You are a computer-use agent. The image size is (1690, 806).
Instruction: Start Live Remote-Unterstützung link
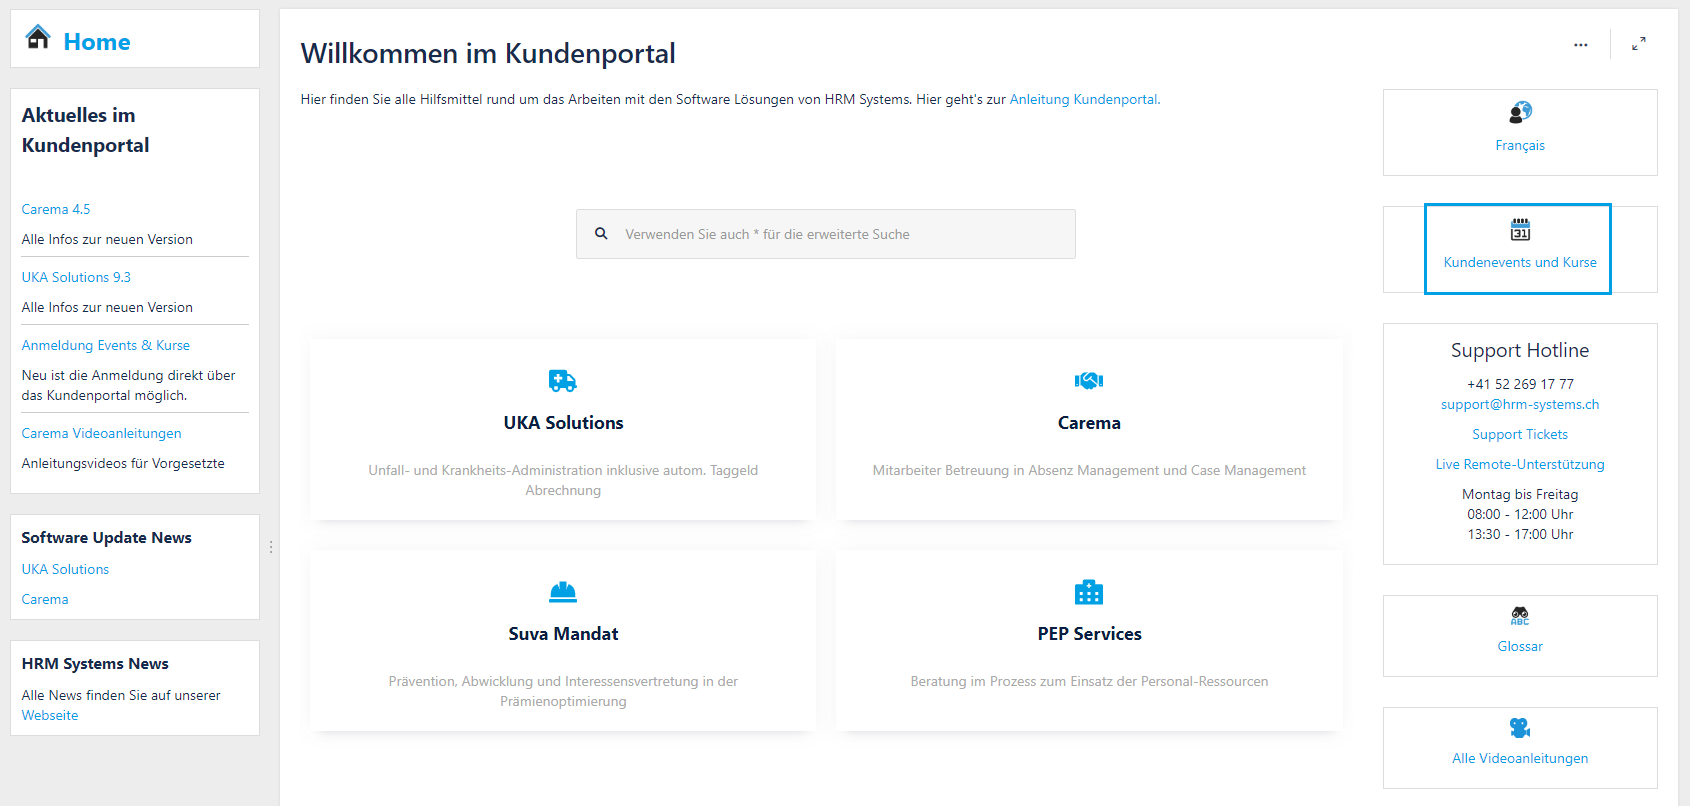[x=1520, y=465]
